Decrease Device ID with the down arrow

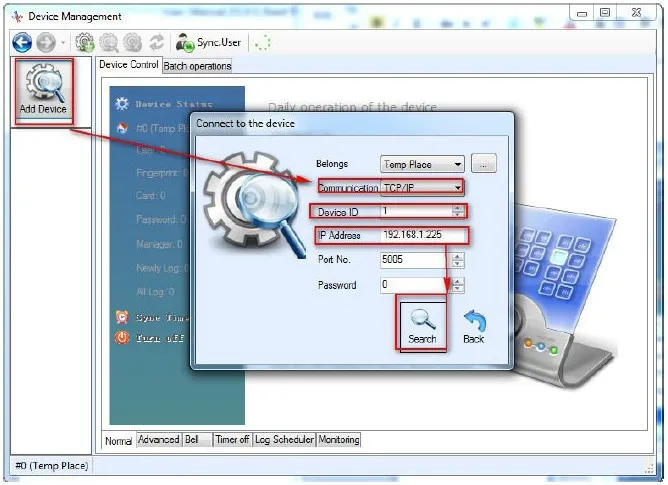point(458,214)
